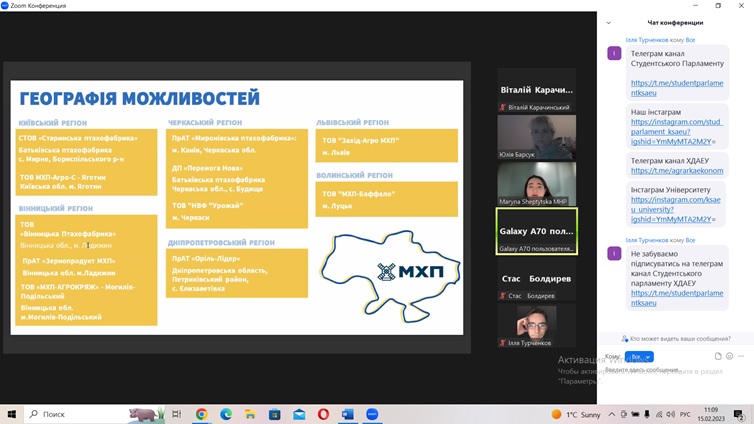
Task: Open the weather widget '1°C Sunny'
Action: click(576, 414)
